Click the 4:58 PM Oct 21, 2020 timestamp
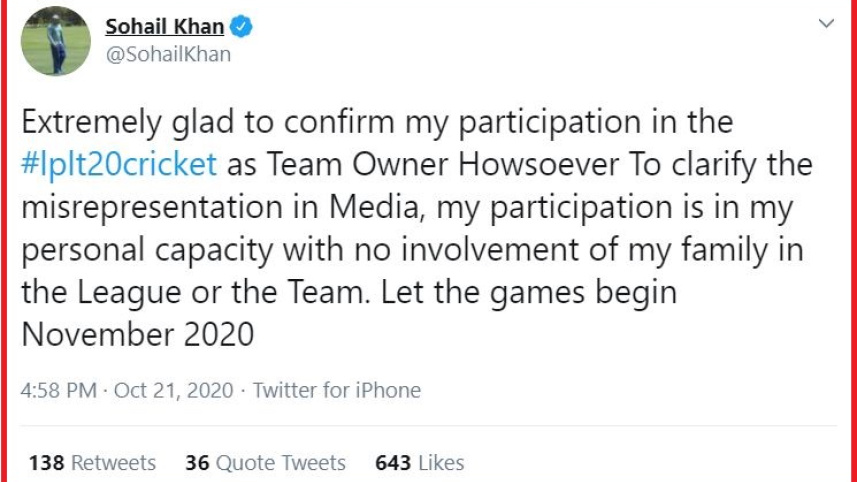 (127, 390)
